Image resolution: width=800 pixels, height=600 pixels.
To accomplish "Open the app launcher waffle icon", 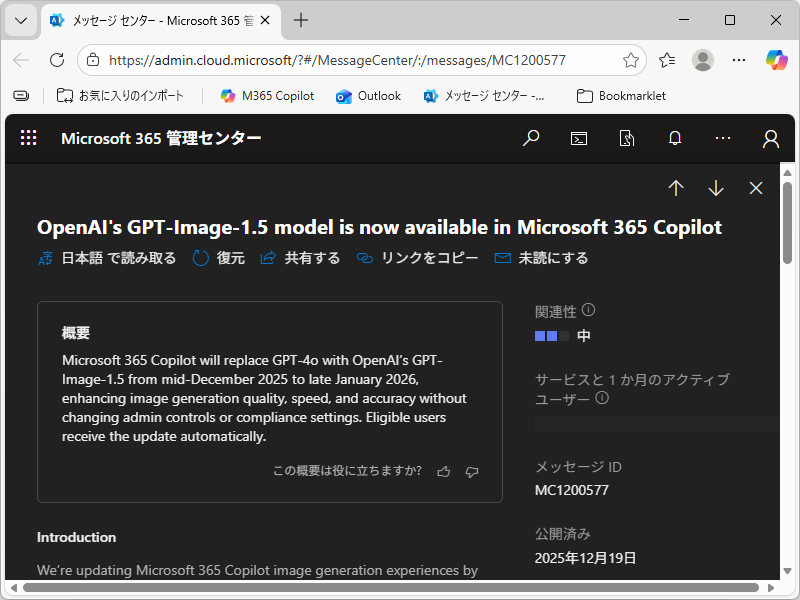I will 29,138.
